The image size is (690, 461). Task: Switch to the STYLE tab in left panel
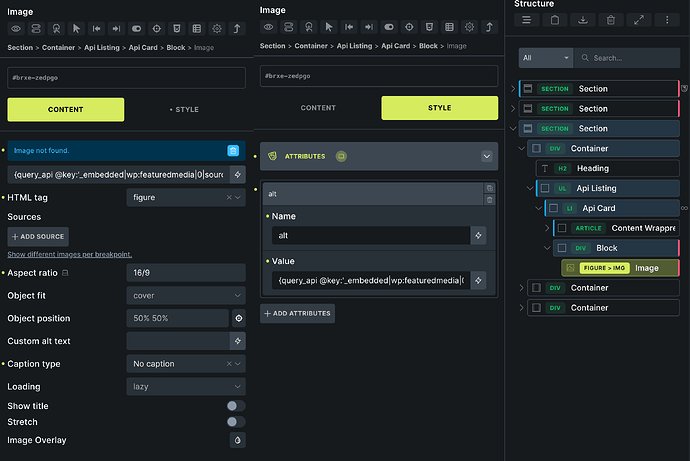pos(184,110)
